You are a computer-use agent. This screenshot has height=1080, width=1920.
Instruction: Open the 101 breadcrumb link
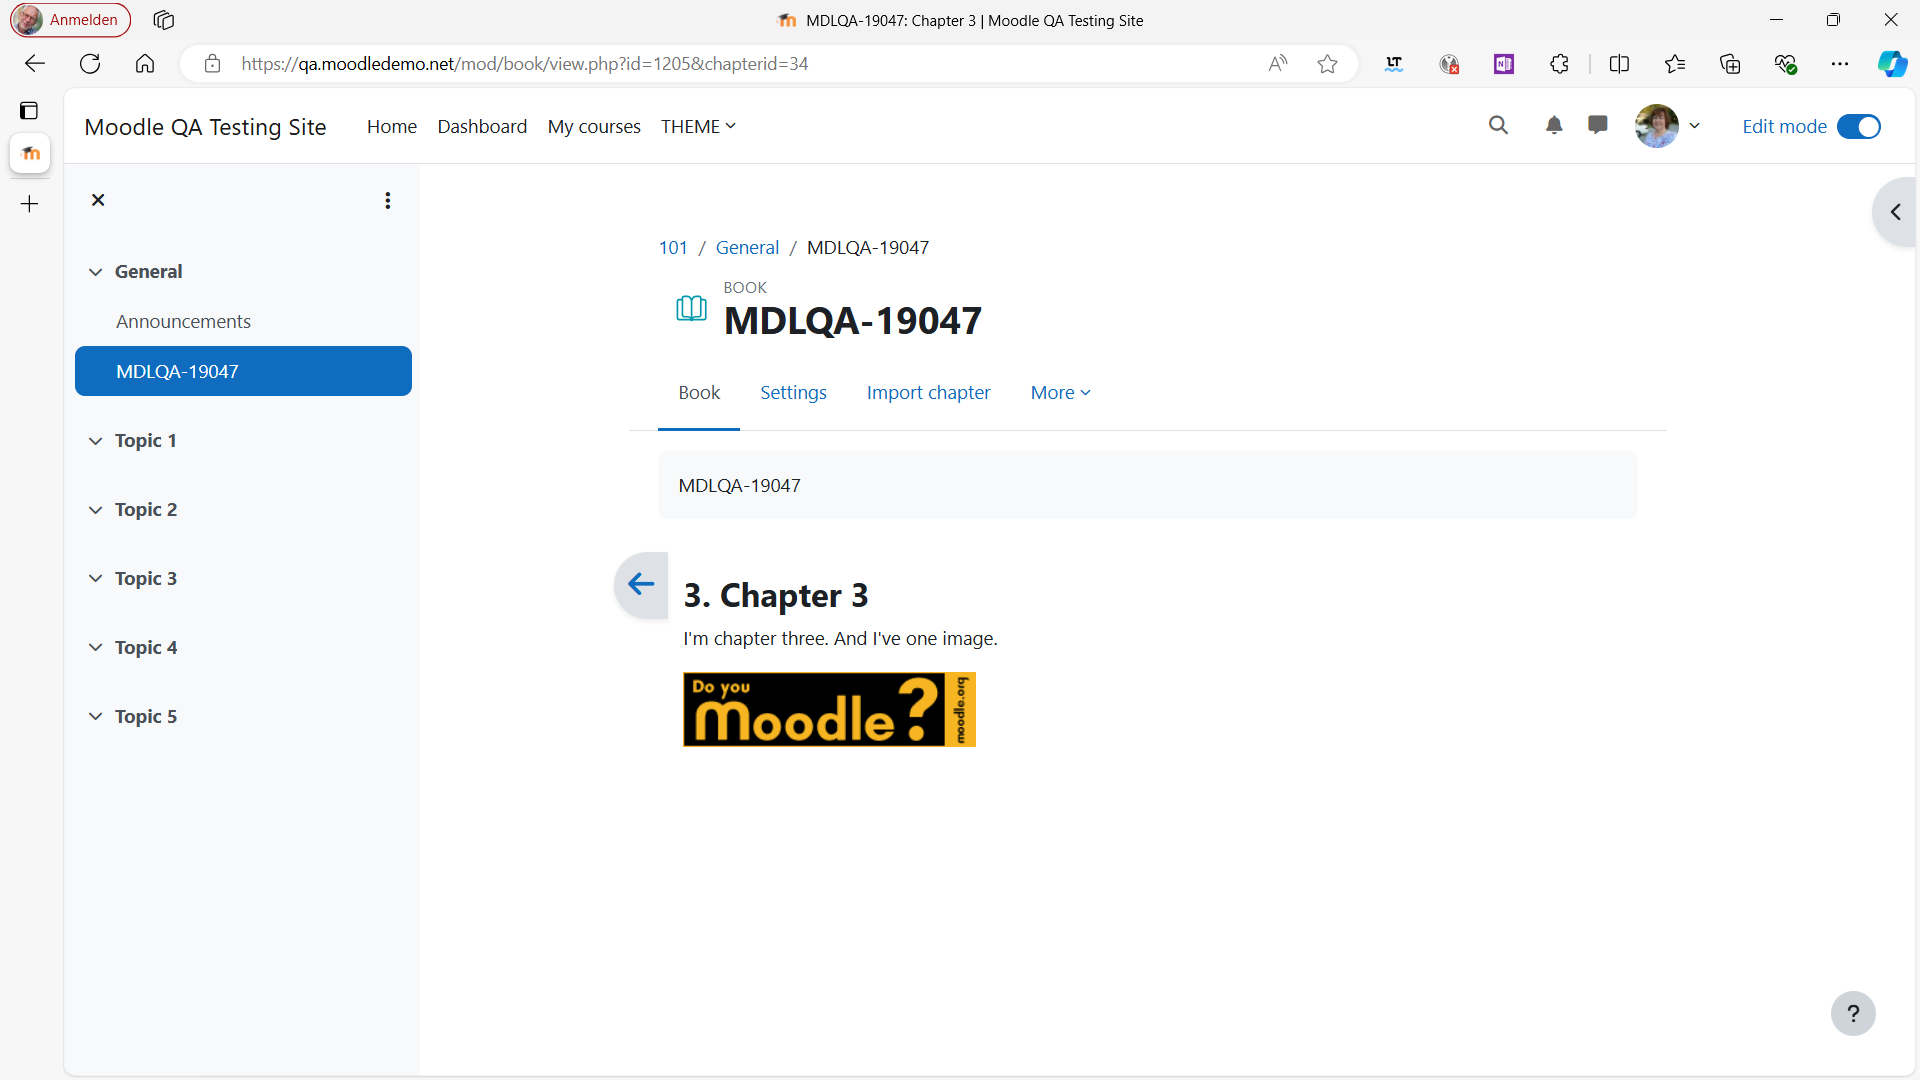coord(673,248)
